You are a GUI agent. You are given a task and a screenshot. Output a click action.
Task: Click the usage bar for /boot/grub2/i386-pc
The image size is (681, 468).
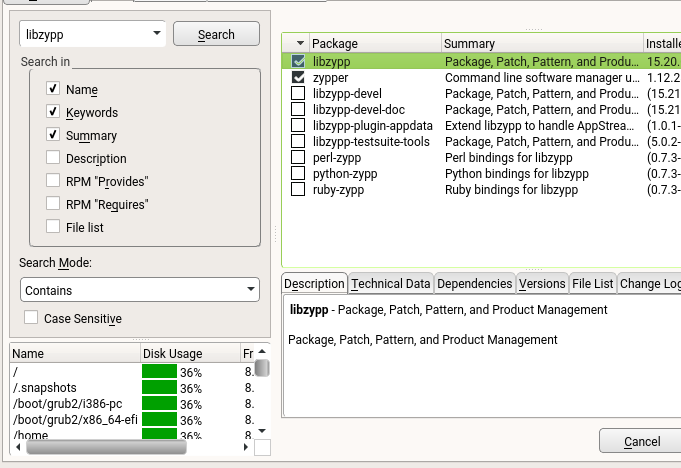point(159,404)
